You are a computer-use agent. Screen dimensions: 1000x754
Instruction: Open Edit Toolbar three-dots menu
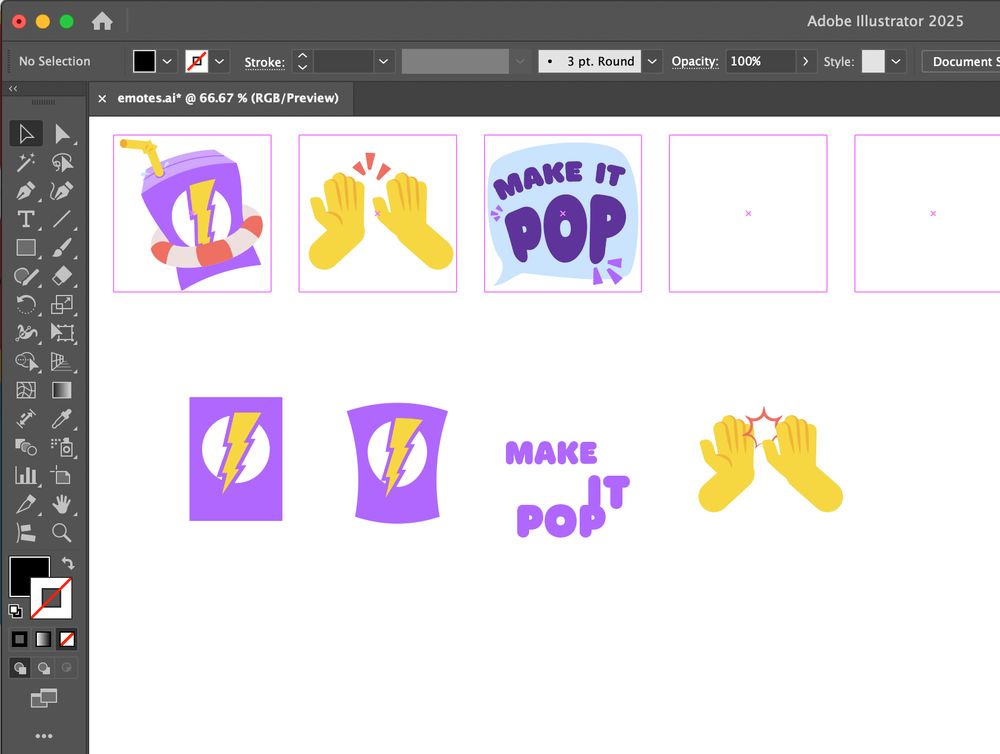click(x=44, y=736)
